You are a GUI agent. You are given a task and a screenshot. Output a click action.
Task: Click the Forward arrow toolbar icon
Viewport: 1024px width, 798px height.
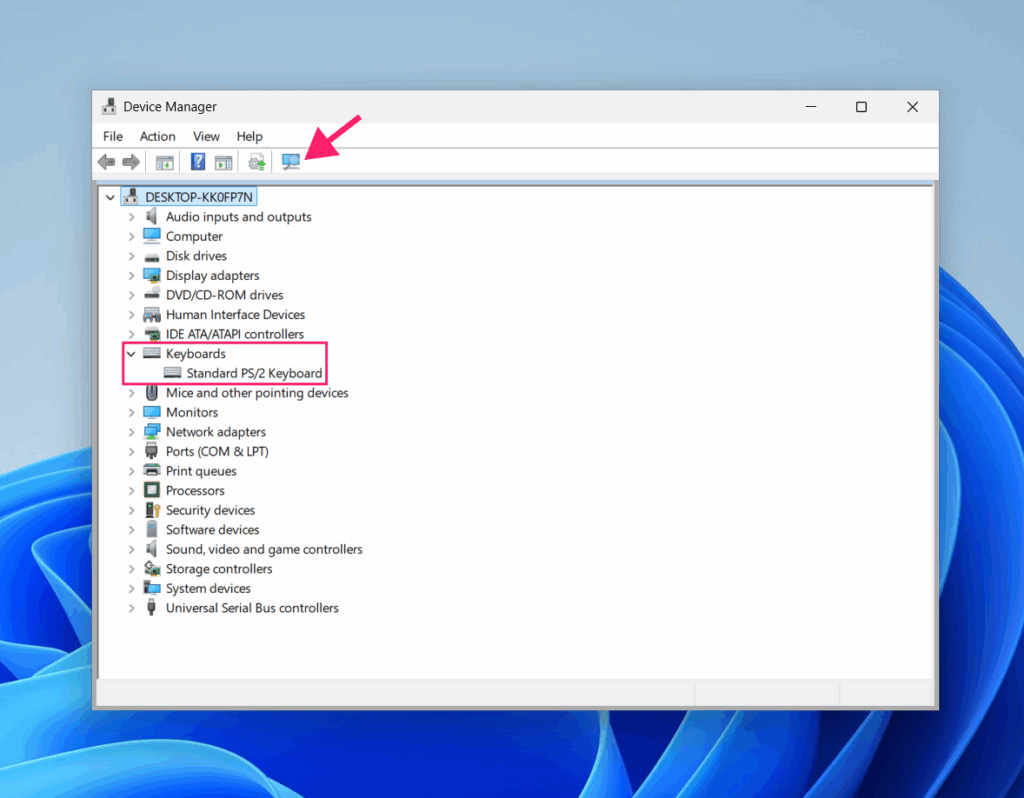point(131,162)
